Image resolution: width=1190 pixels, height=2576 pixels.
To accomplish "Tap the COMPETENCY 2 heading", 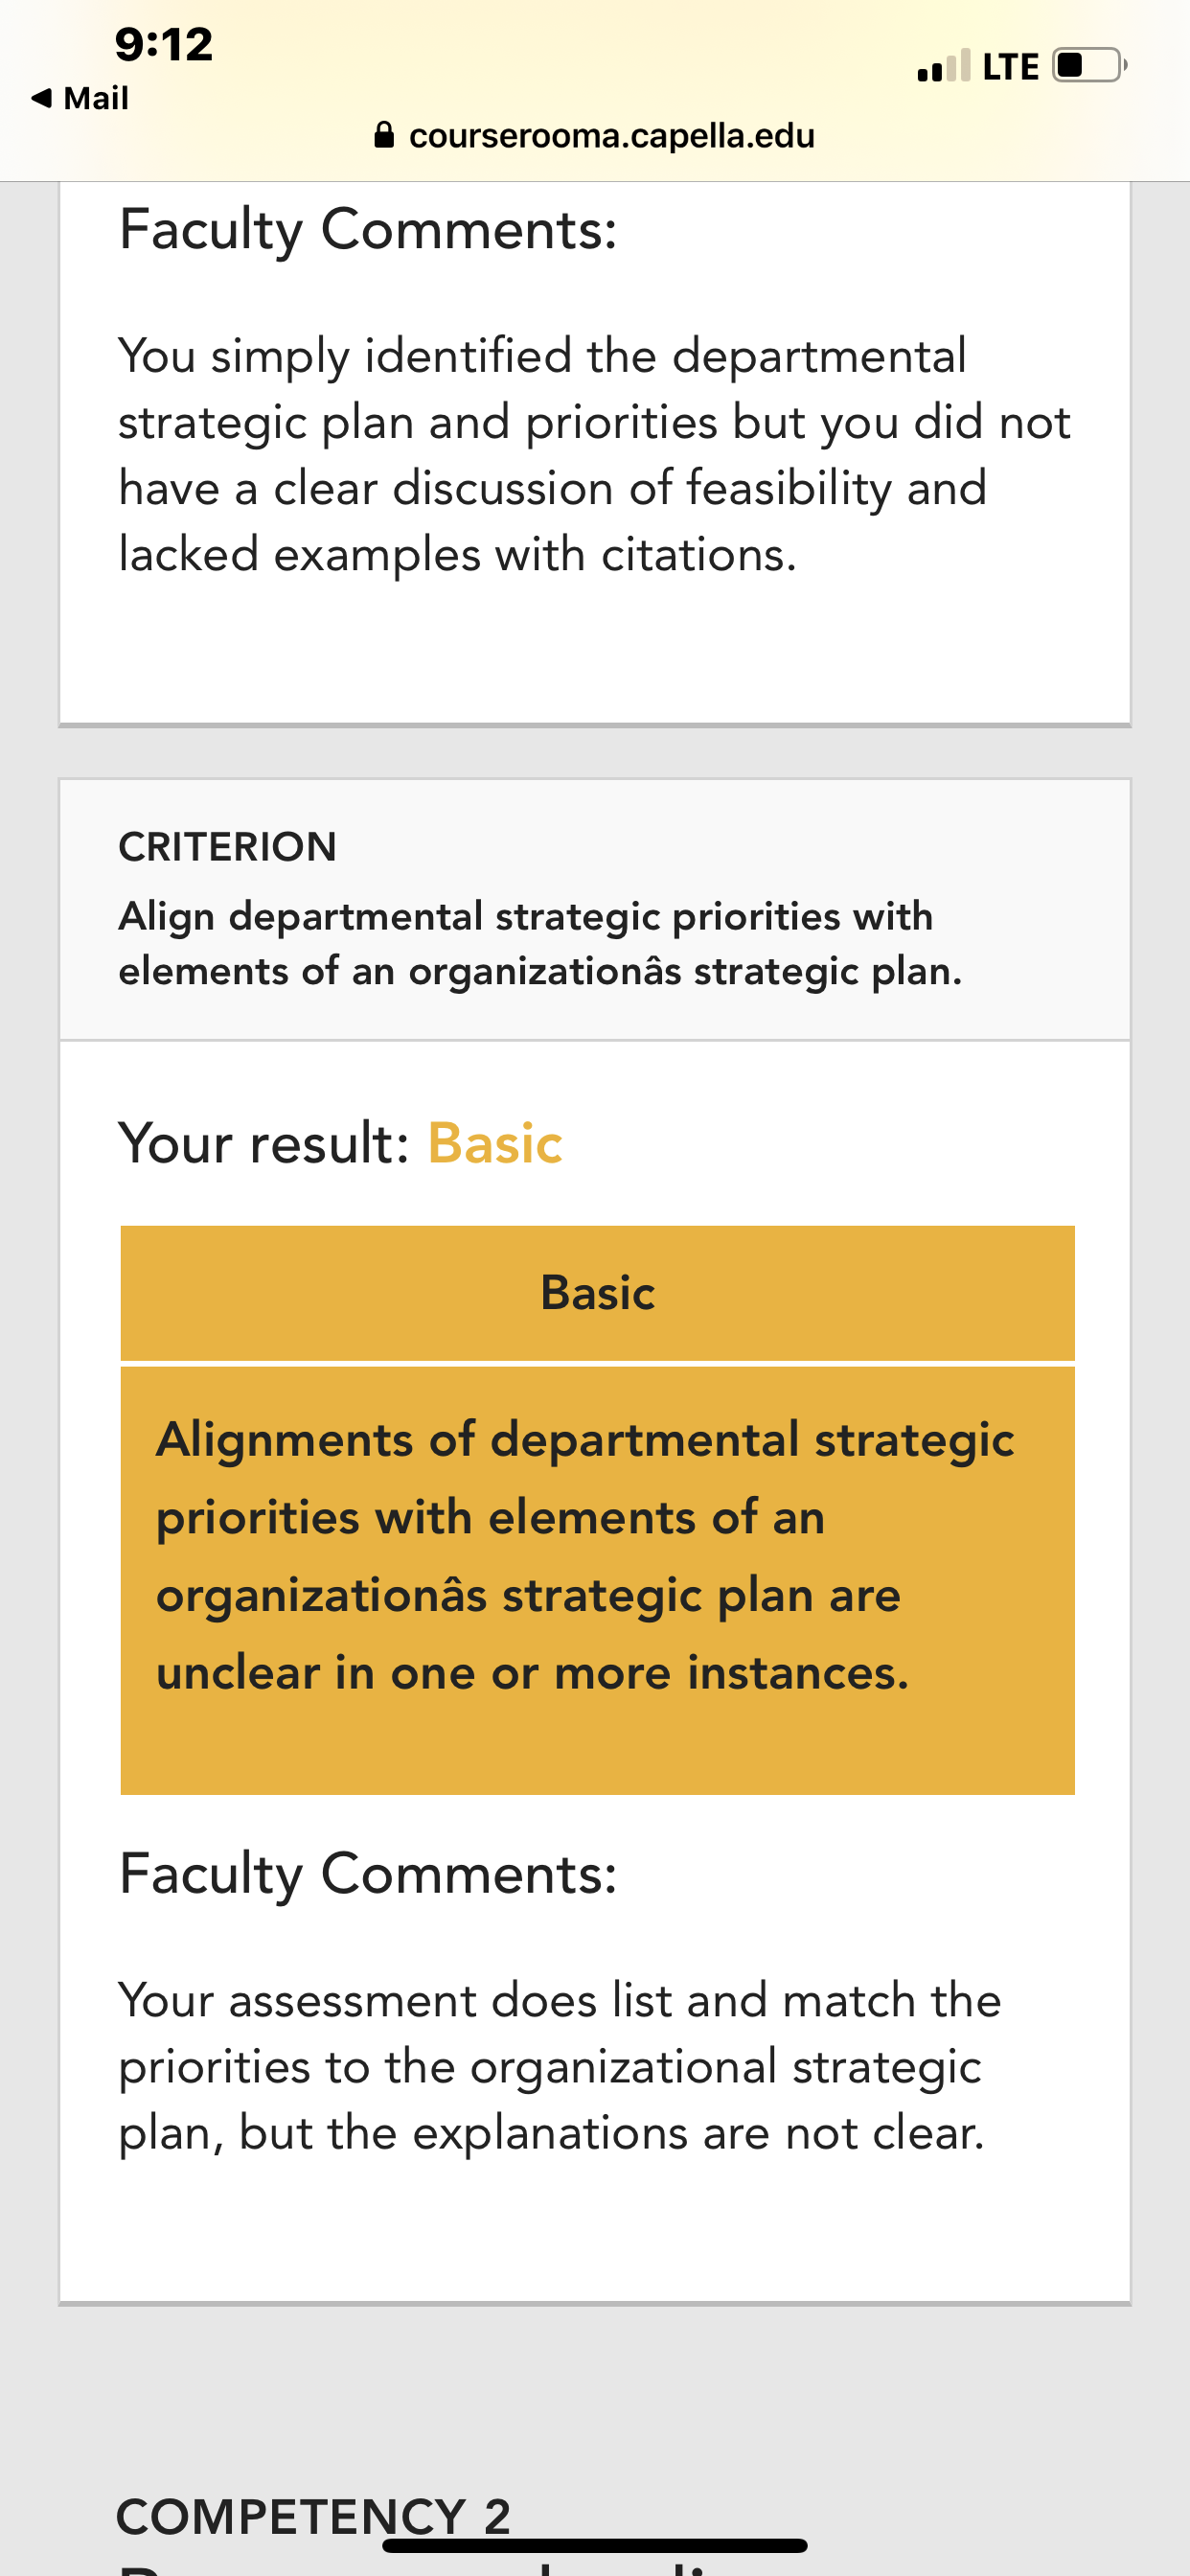I will tap(314, 2516).
